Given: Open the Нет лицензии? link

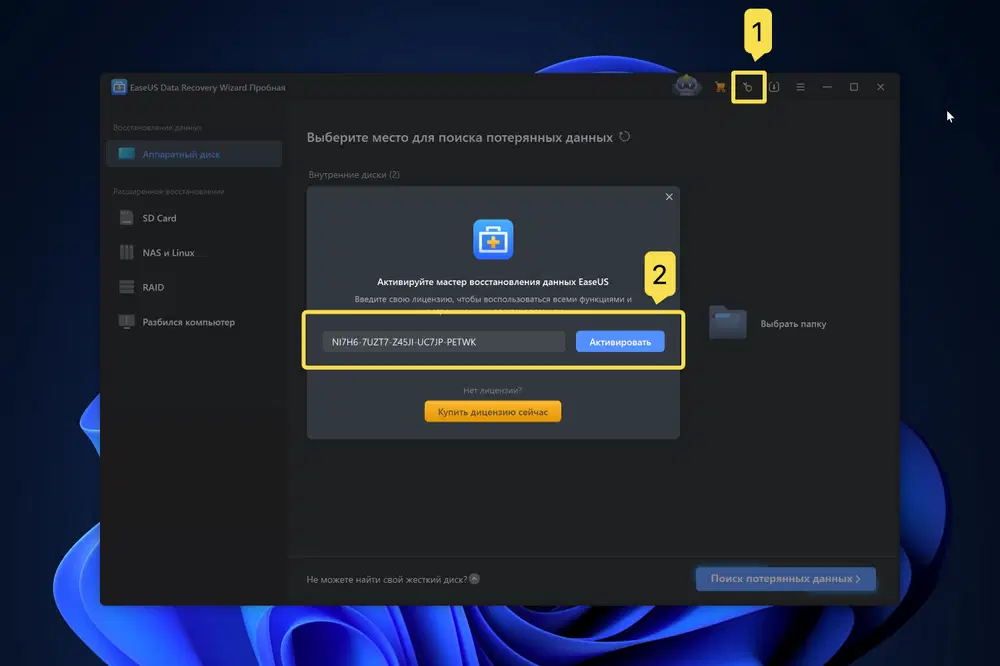Looking at the screenshot, I should (492, 389).
